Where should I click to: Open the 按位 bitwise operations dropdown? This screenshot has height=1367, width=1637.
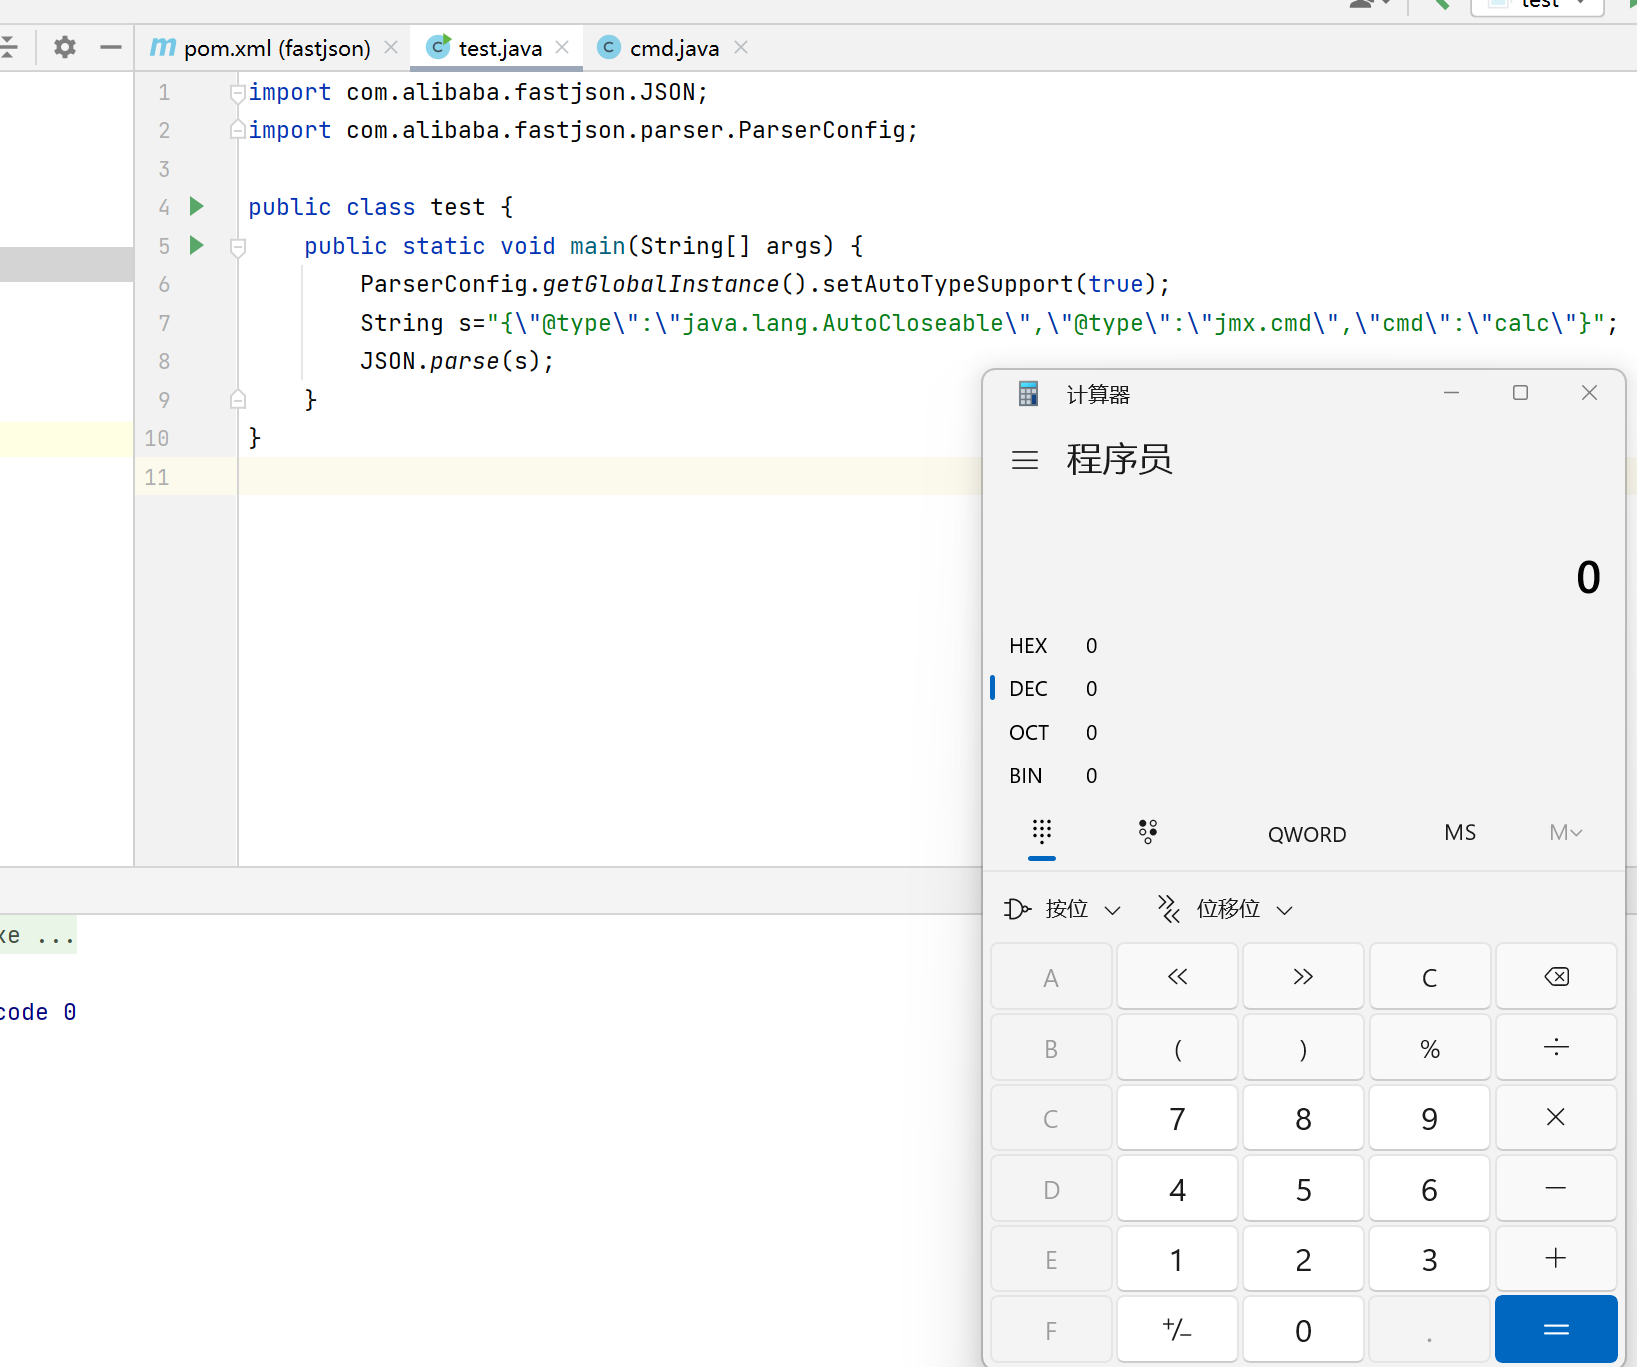tap(1062, 909)
